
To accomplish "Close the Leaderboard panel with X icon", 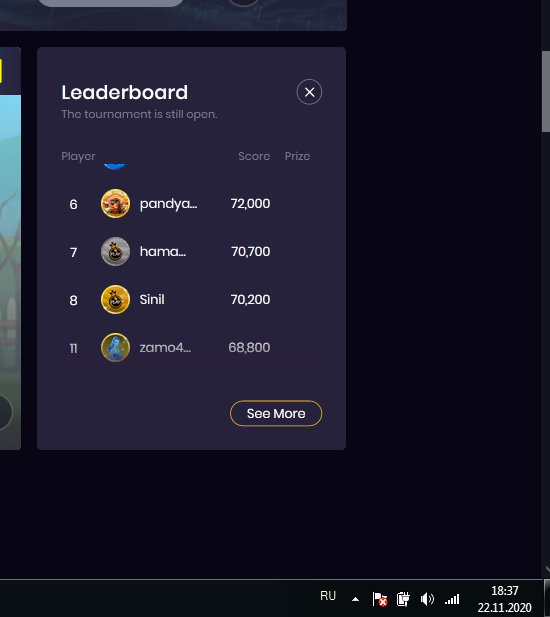I will pos(309,92).
